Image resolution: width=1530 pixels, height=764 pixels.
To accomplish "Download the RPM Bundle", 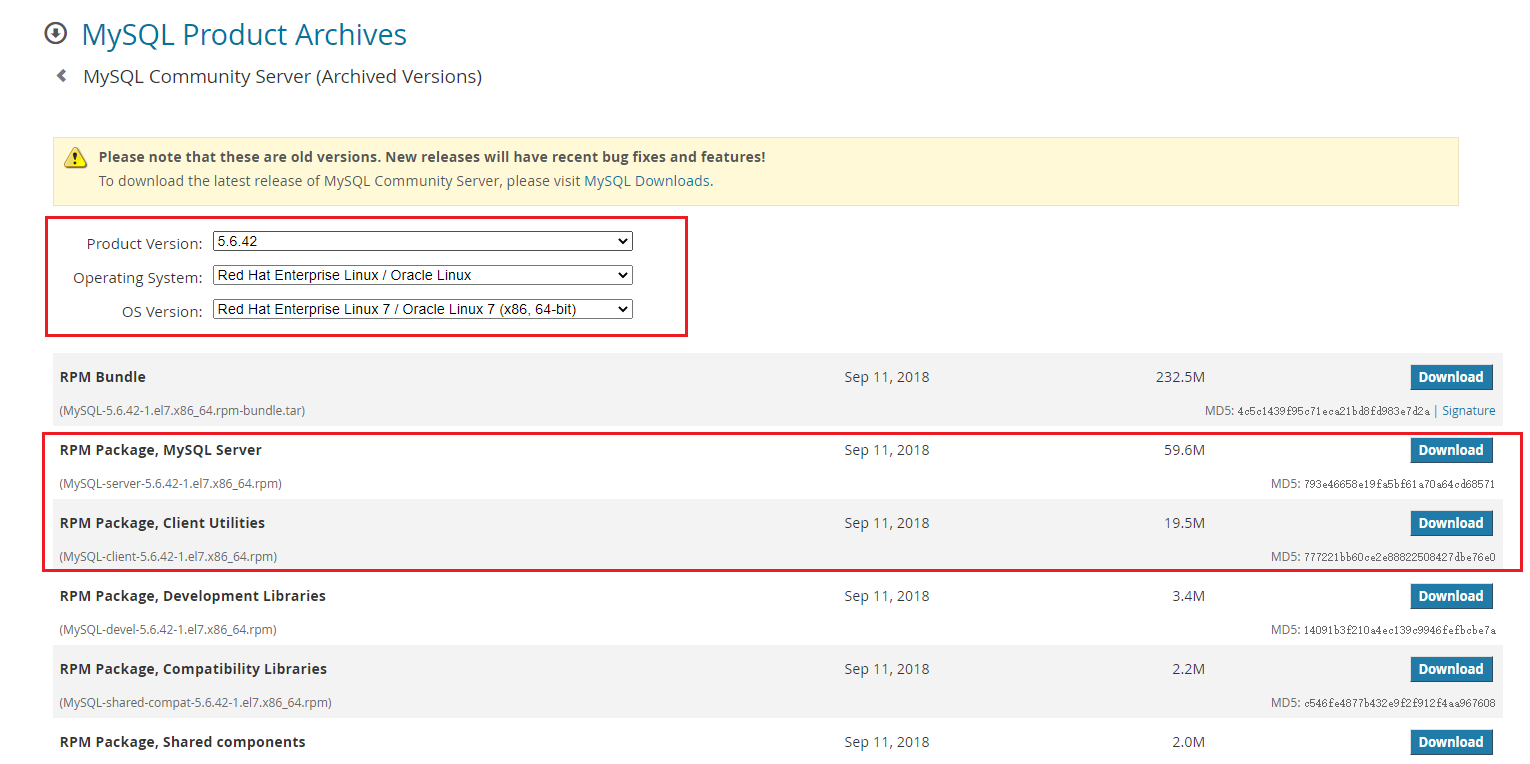I will pos(1451,377).
